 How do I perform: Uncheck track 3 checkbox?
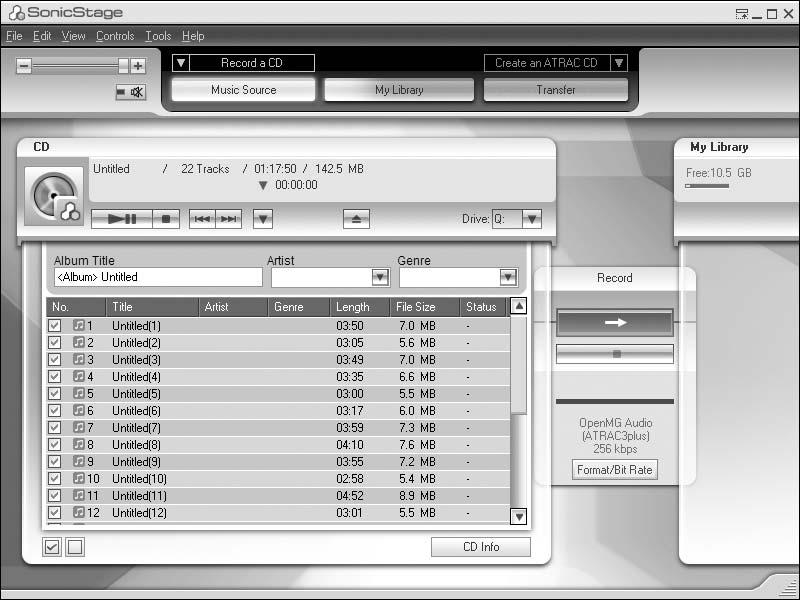pyautogui.click(x=55, y=359)
